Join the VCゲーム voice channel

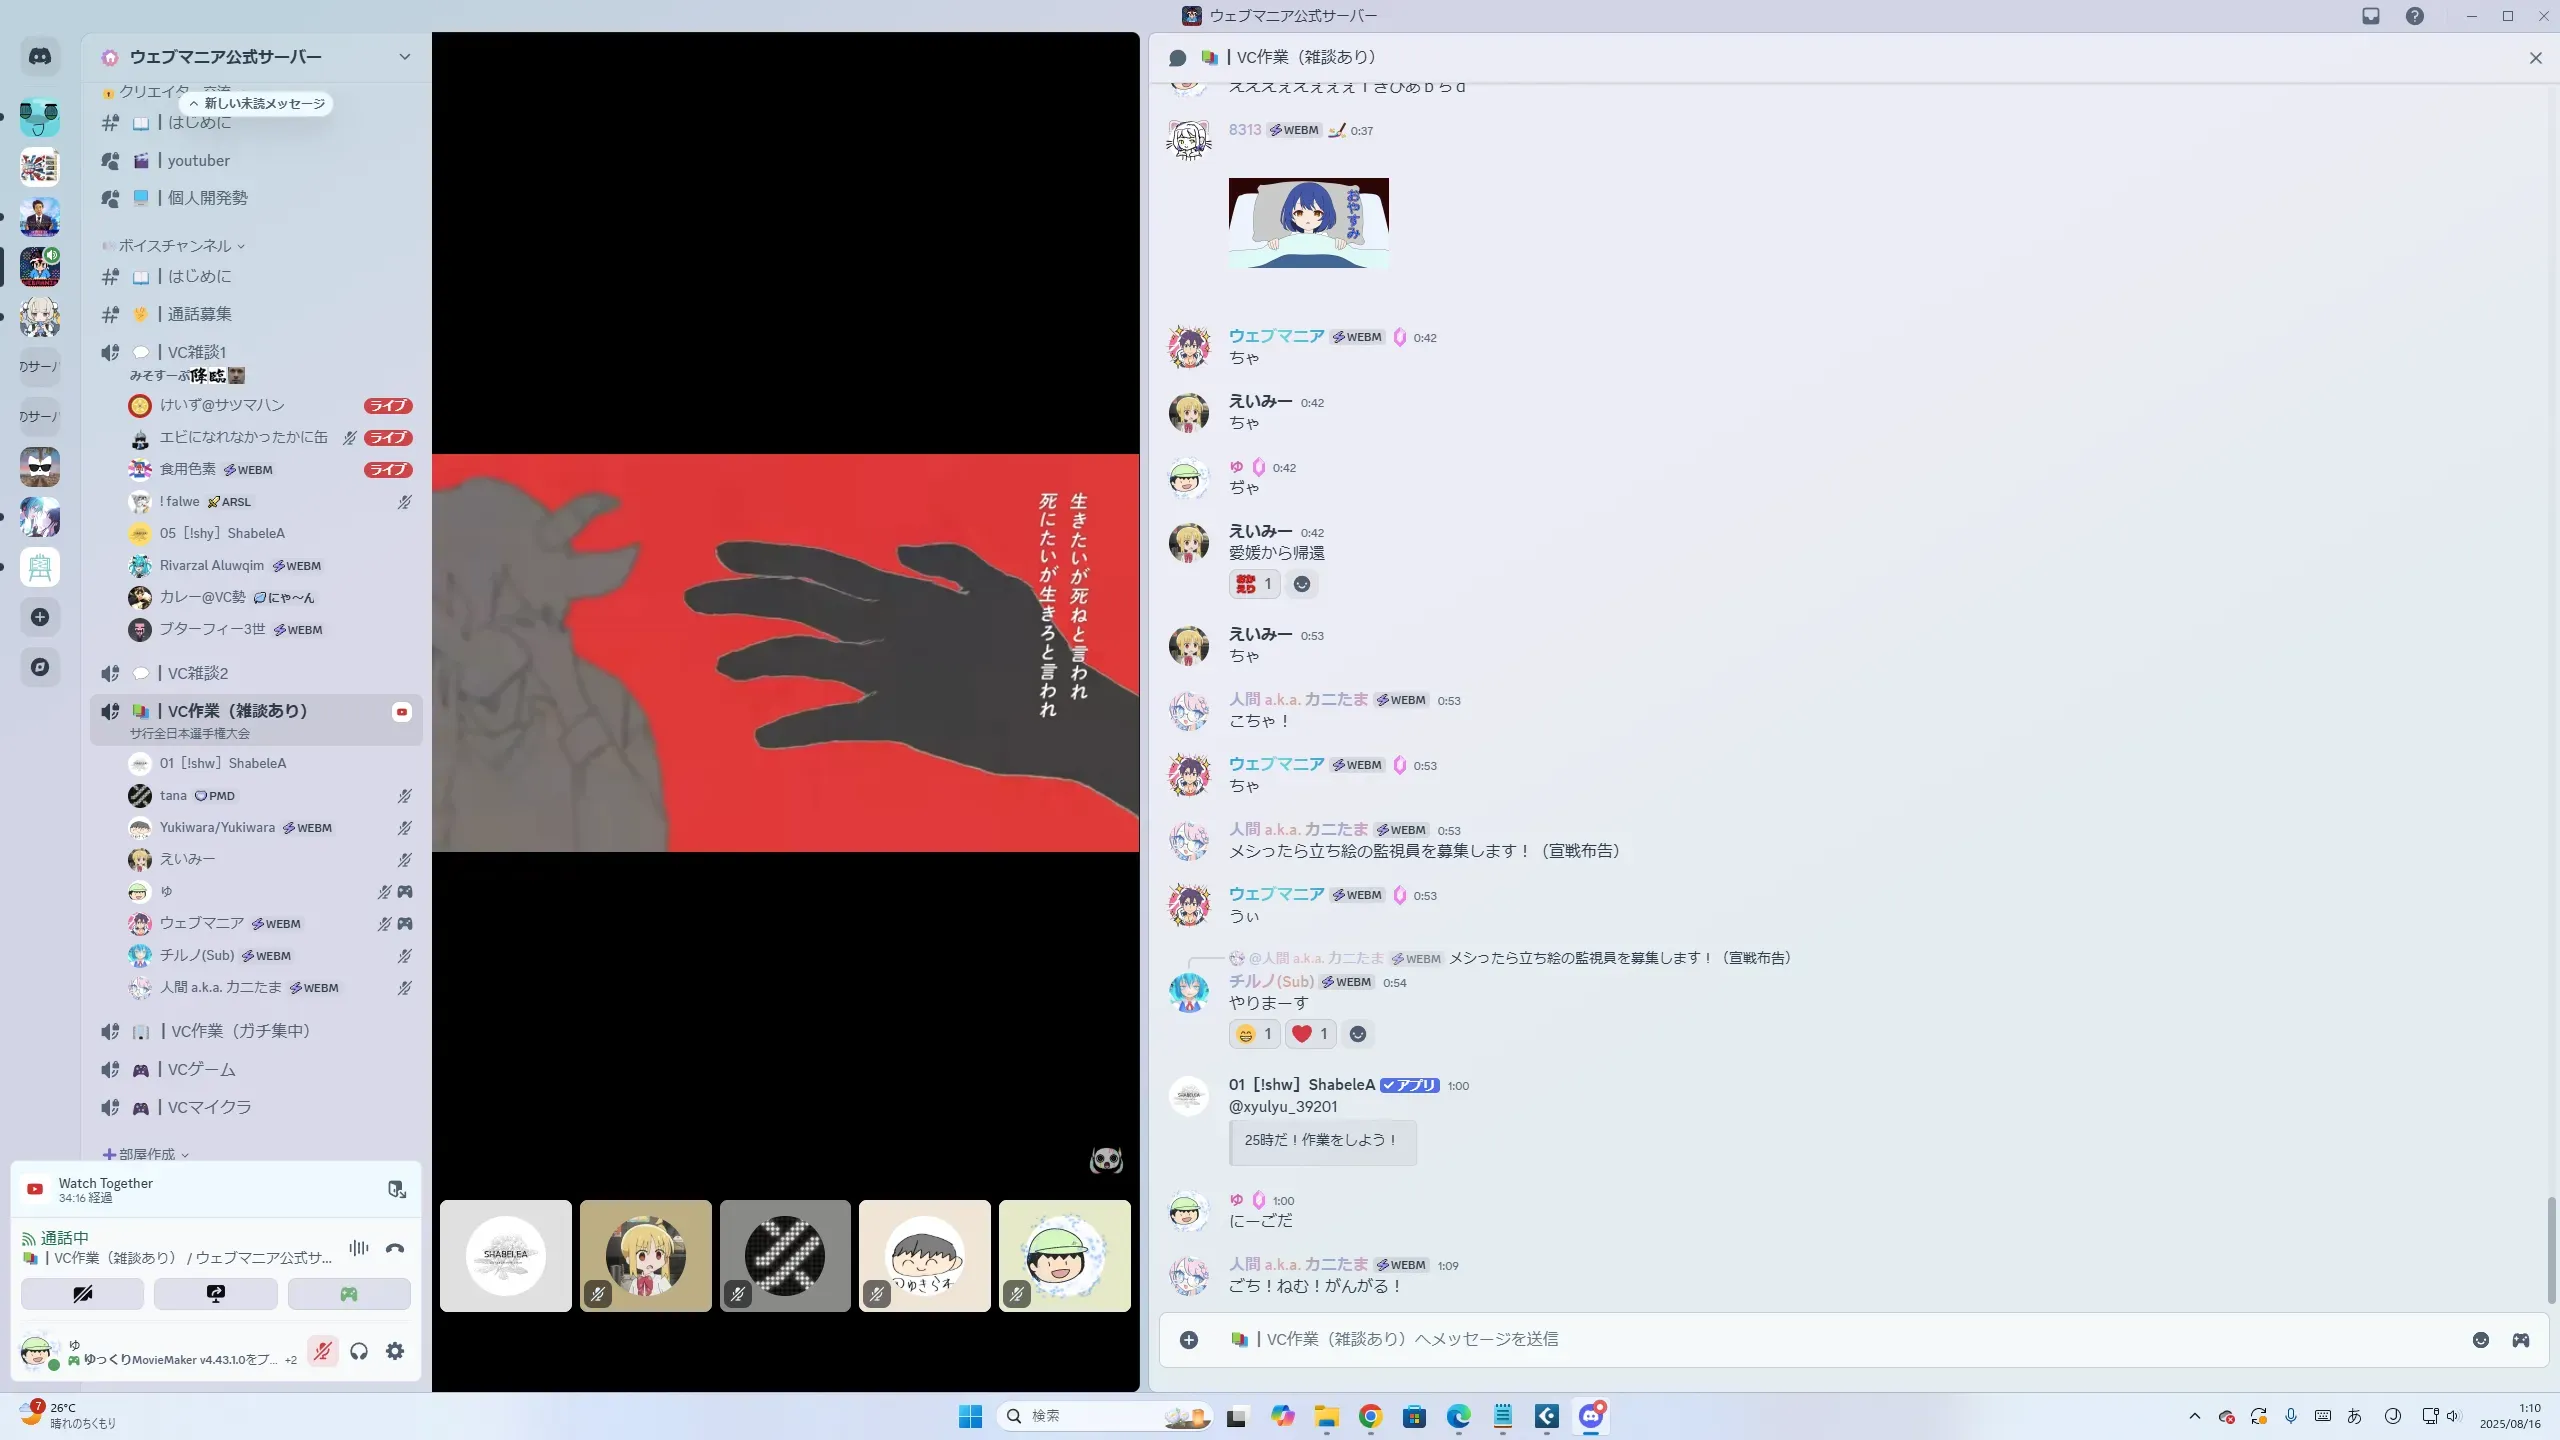[201, 1069]
